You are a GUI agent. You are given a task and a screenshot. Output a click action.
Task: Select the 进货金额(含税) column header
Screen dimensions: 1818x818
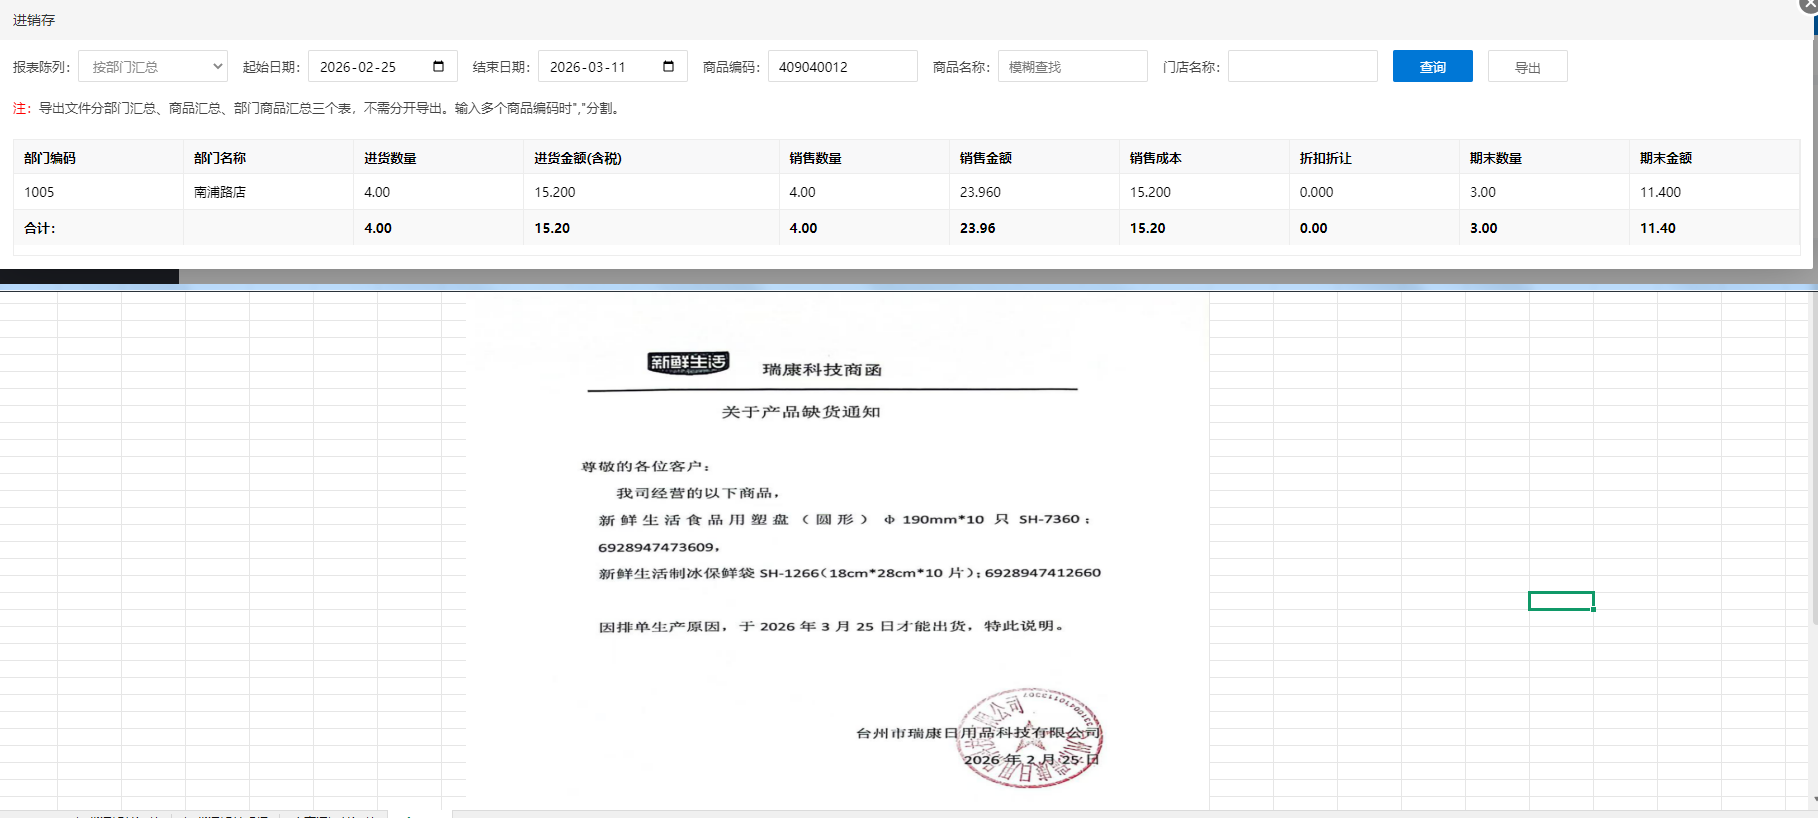578,158
